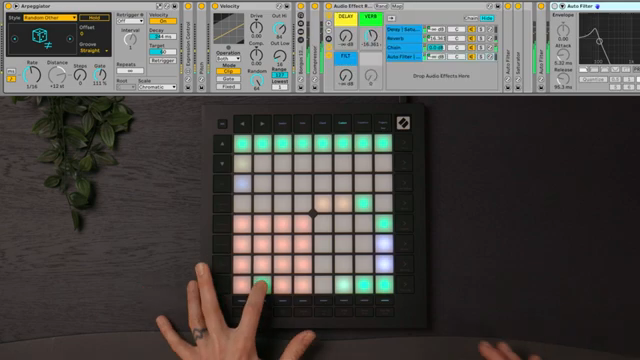The height and width of the screenshot is (360, 640).
Task: Select the Clip velocity mode
Action: [x=228, y=71]
